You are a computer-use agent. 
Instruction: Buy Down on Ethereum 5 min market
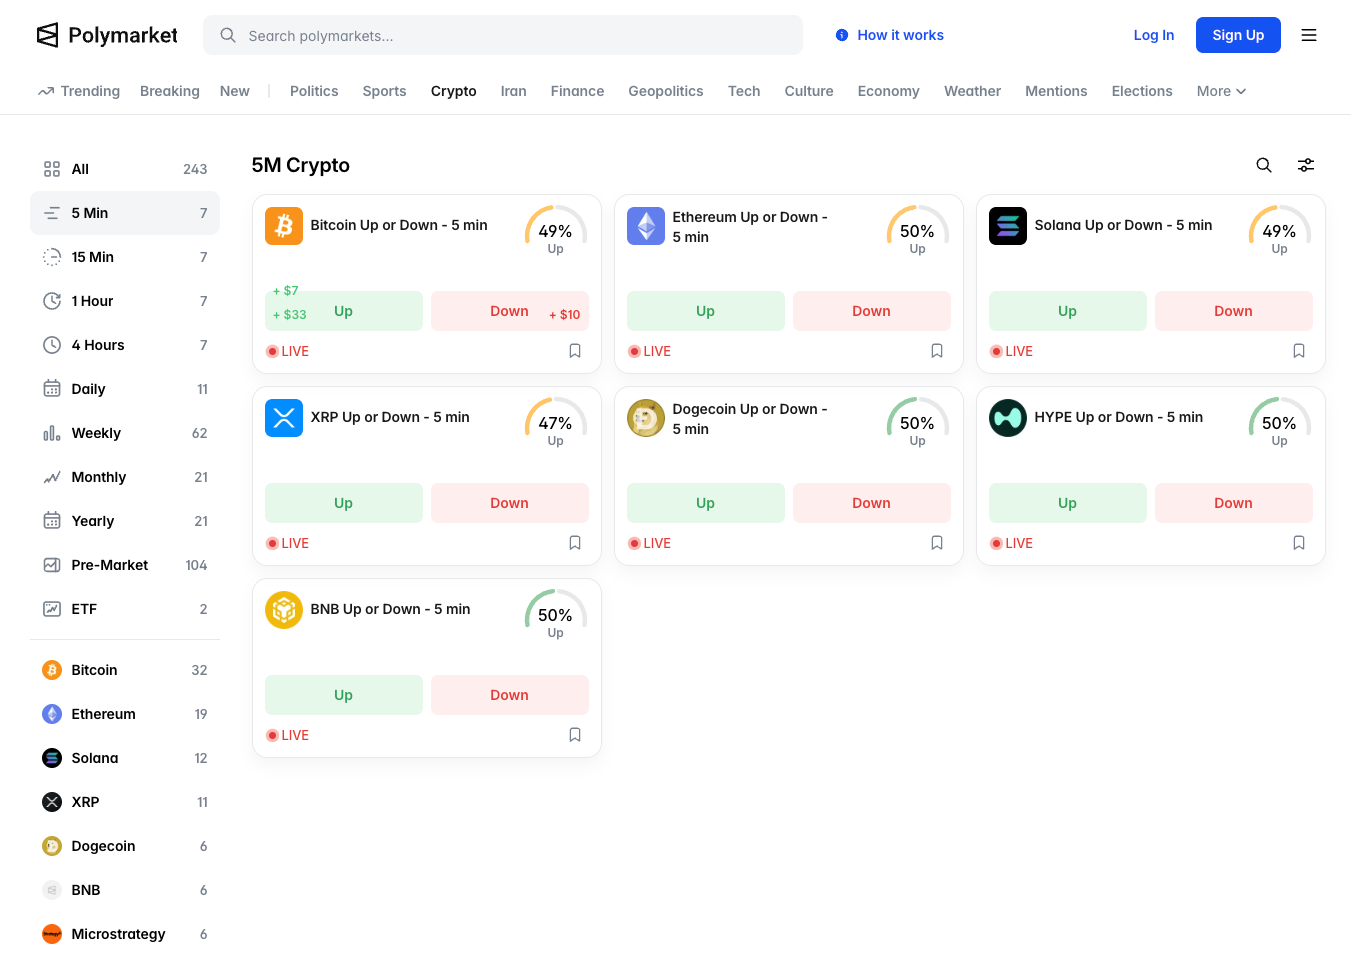coord(872,311)
